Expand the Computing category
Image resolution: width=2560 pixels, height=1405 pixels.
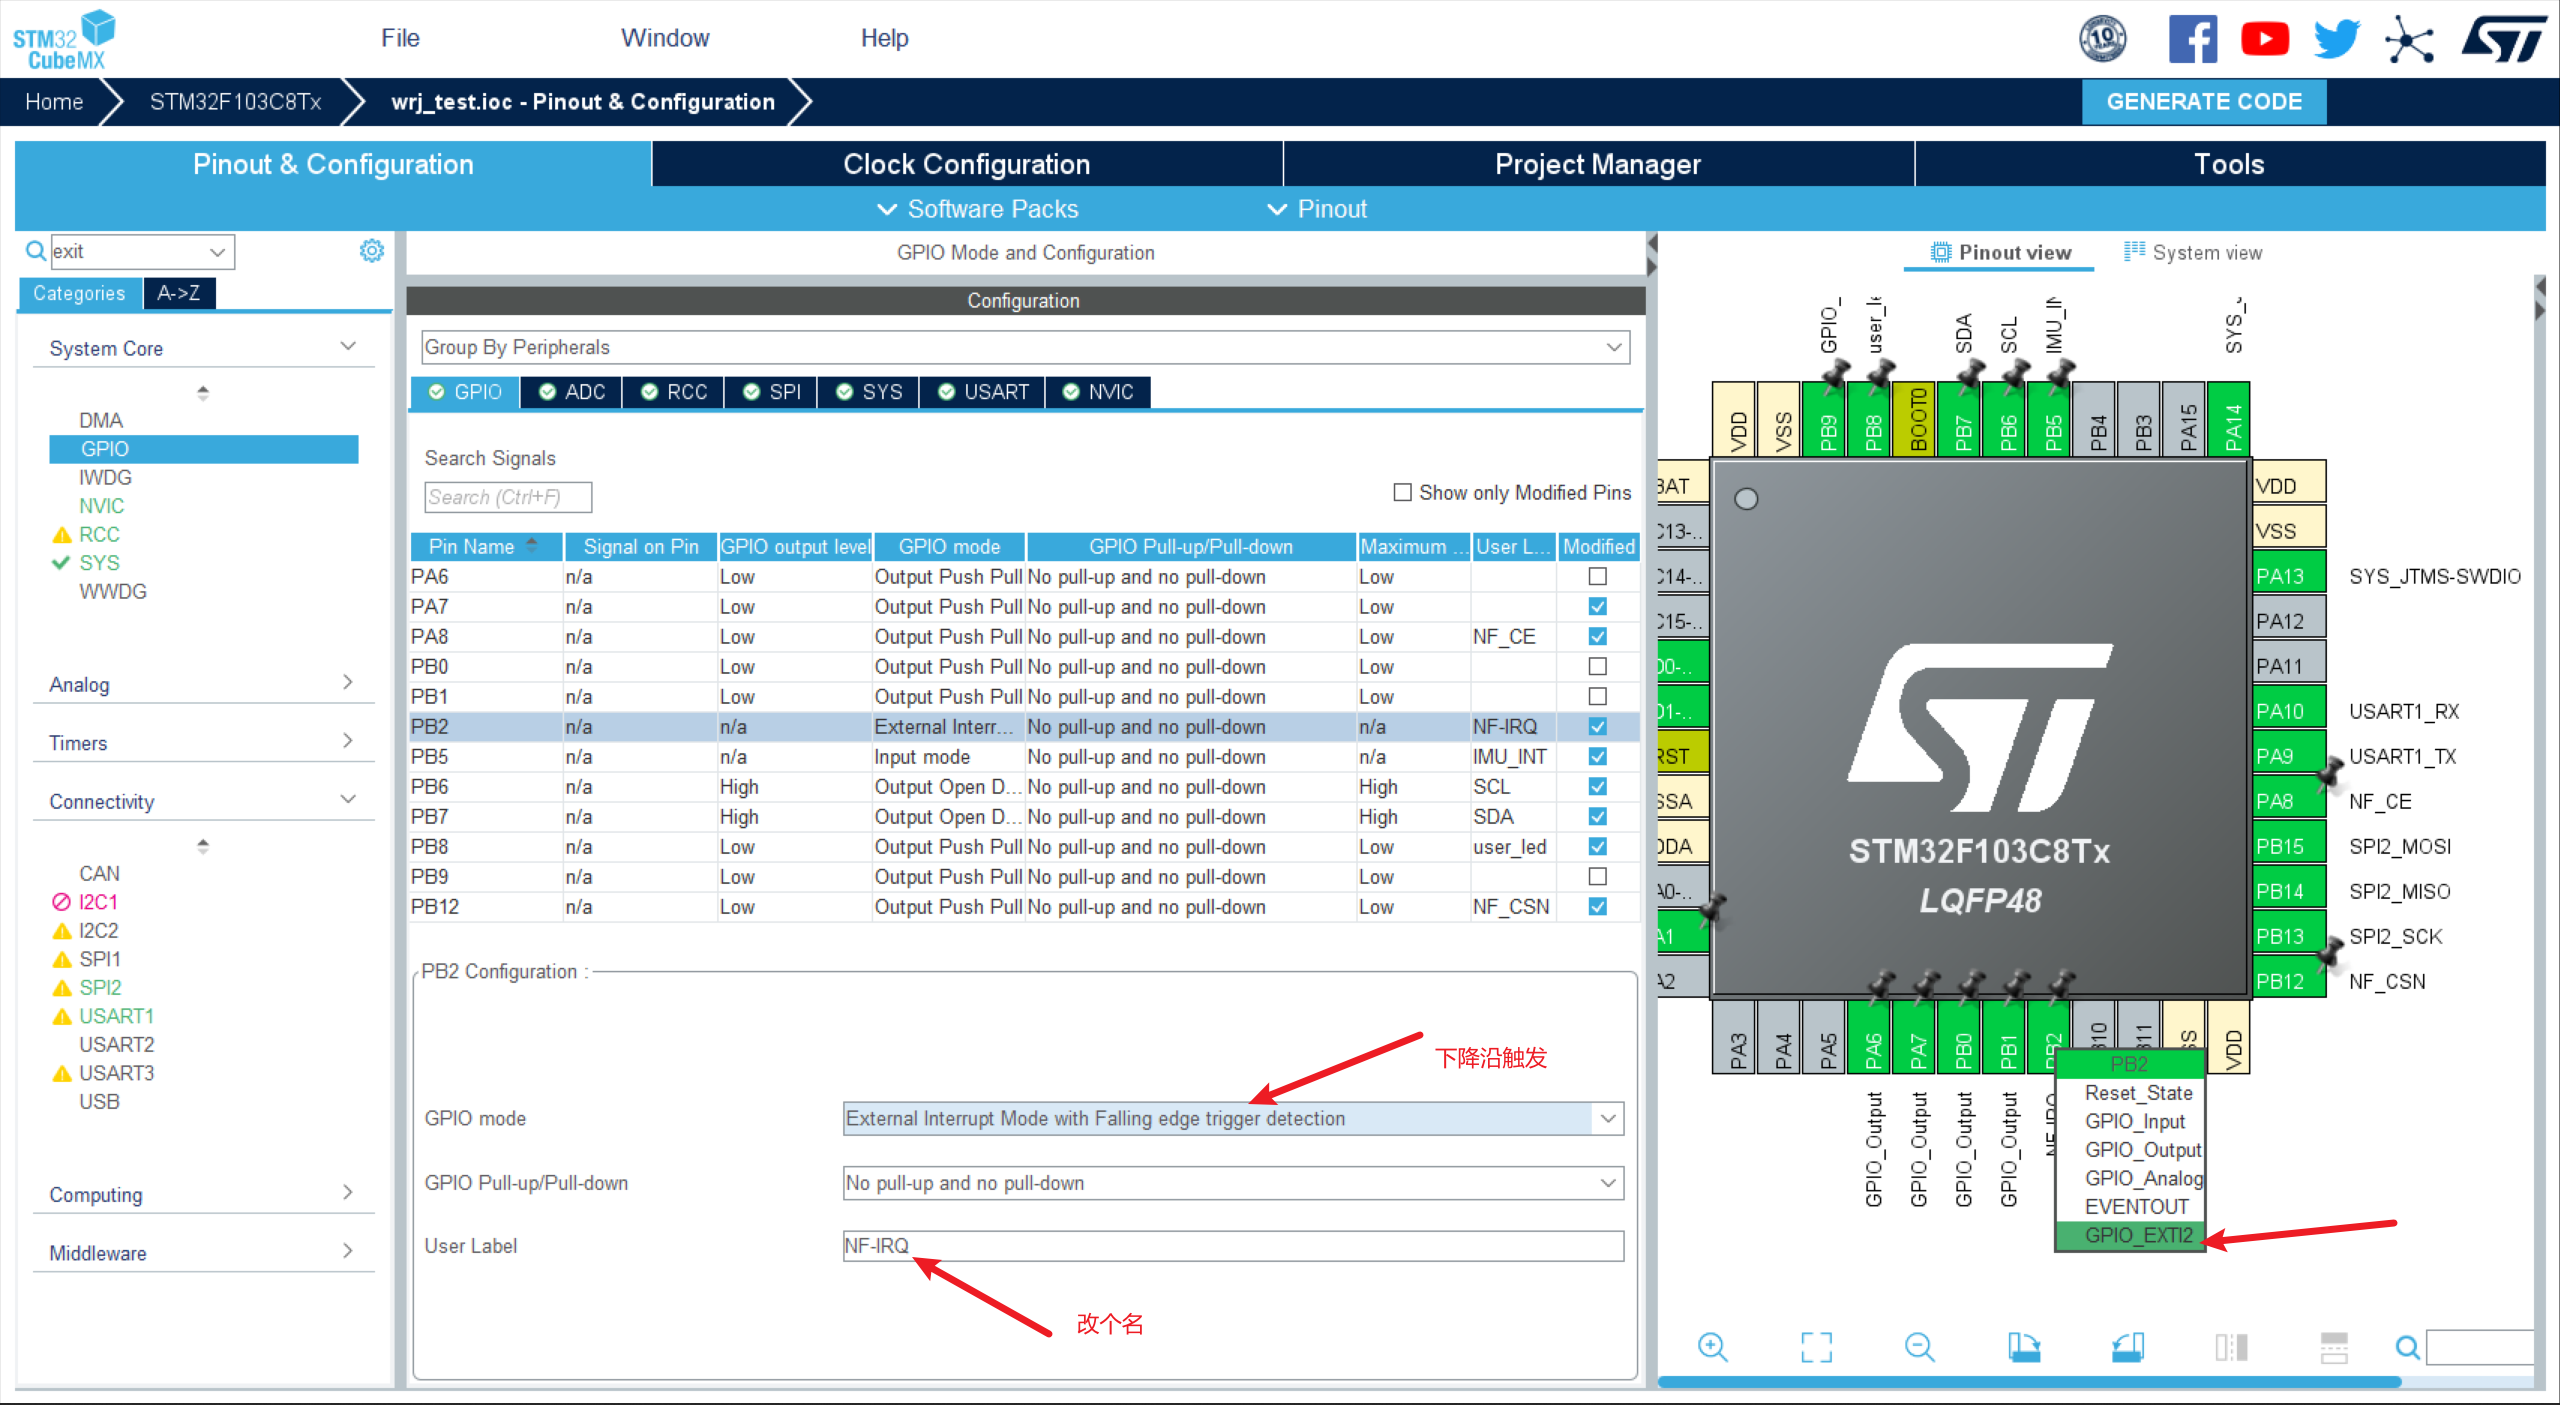tap(203, 1194)
